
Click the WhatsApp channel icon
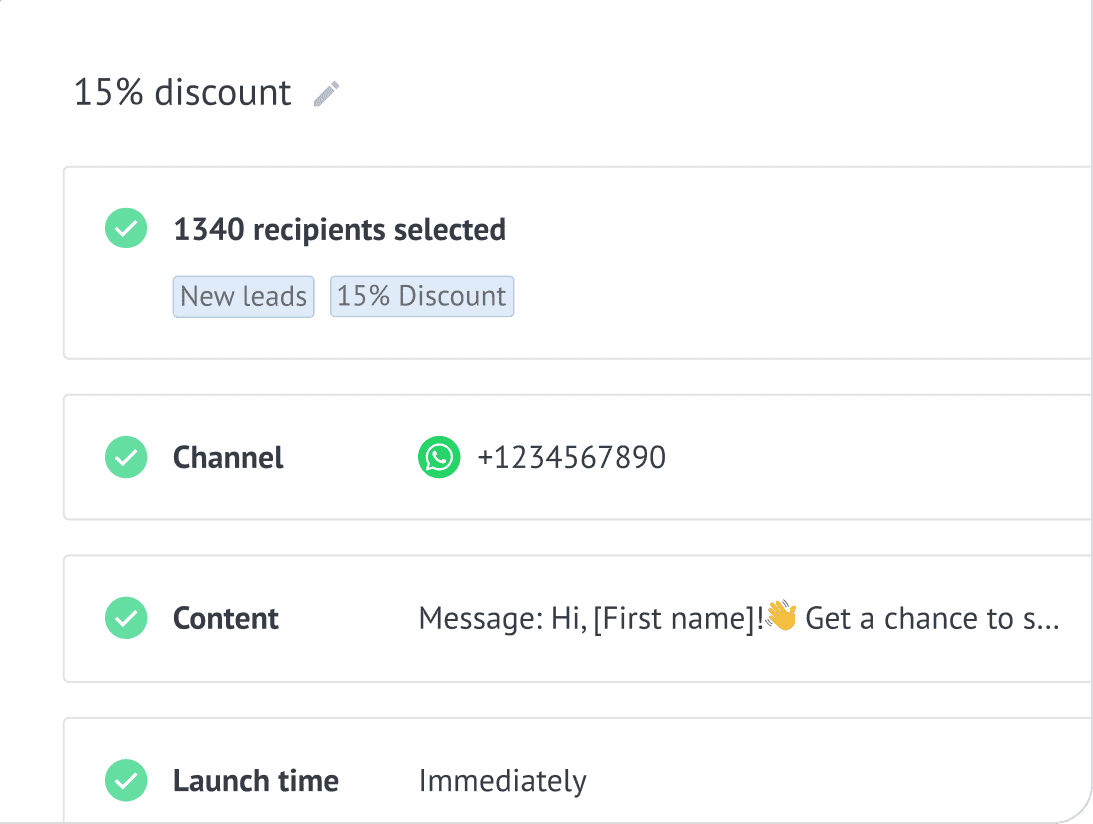pos(439,457)
